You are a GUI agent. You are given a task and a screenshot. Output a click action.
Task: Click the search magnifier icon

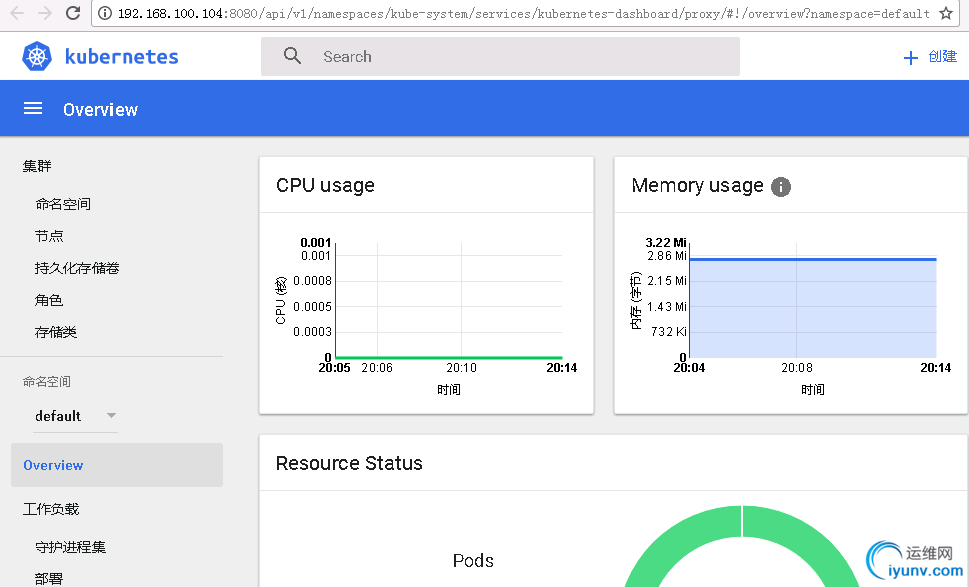[292, 57]
